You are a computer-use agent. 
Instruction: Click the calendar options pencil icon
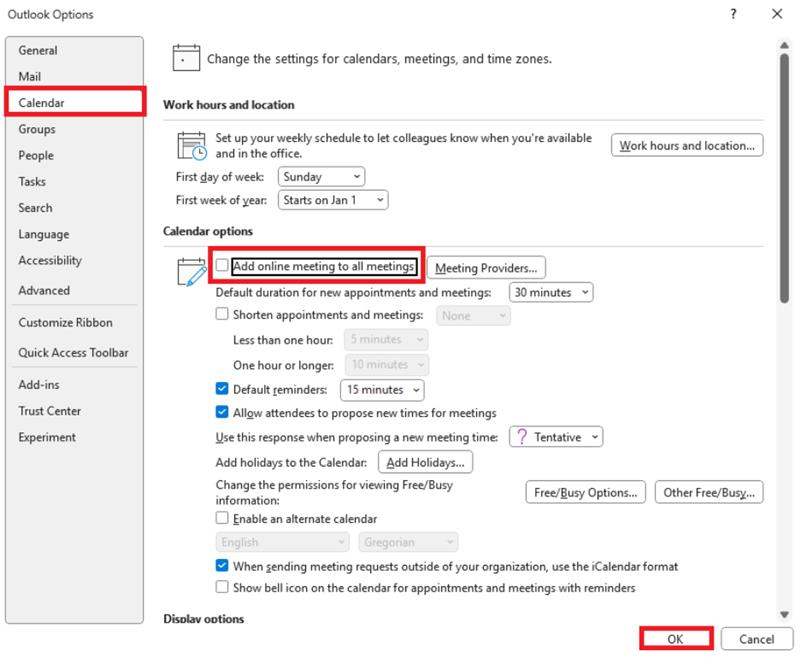tap(192, 272)
